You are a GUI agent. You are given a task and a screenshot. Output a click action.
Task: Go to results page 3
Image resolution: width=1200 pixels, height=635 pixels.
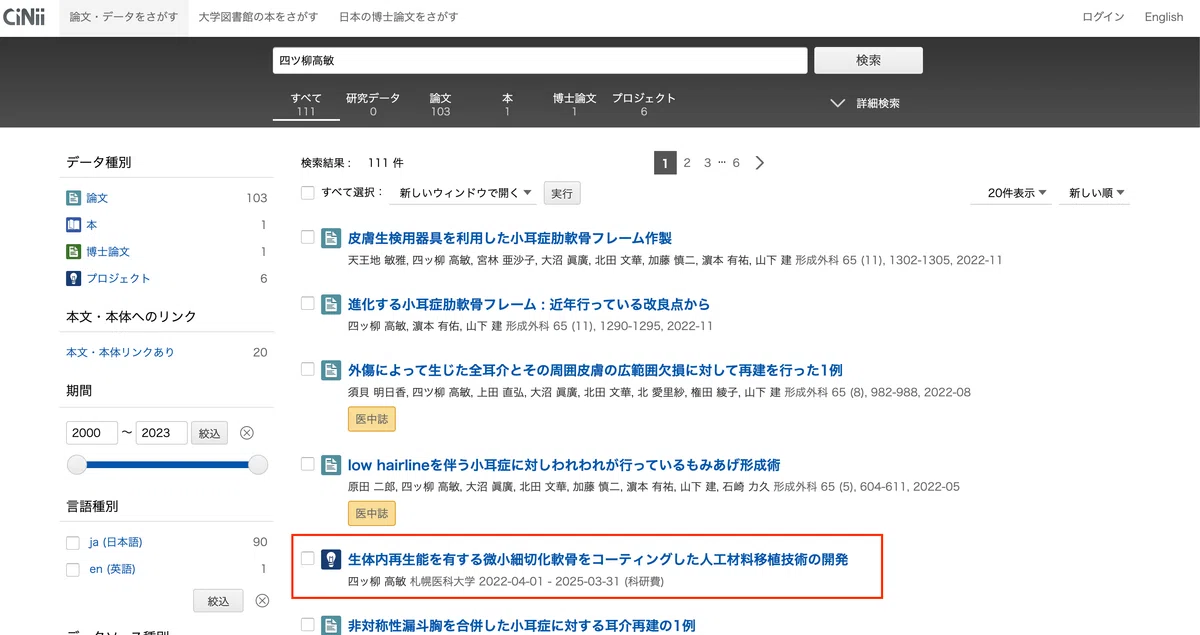[707, 163]
